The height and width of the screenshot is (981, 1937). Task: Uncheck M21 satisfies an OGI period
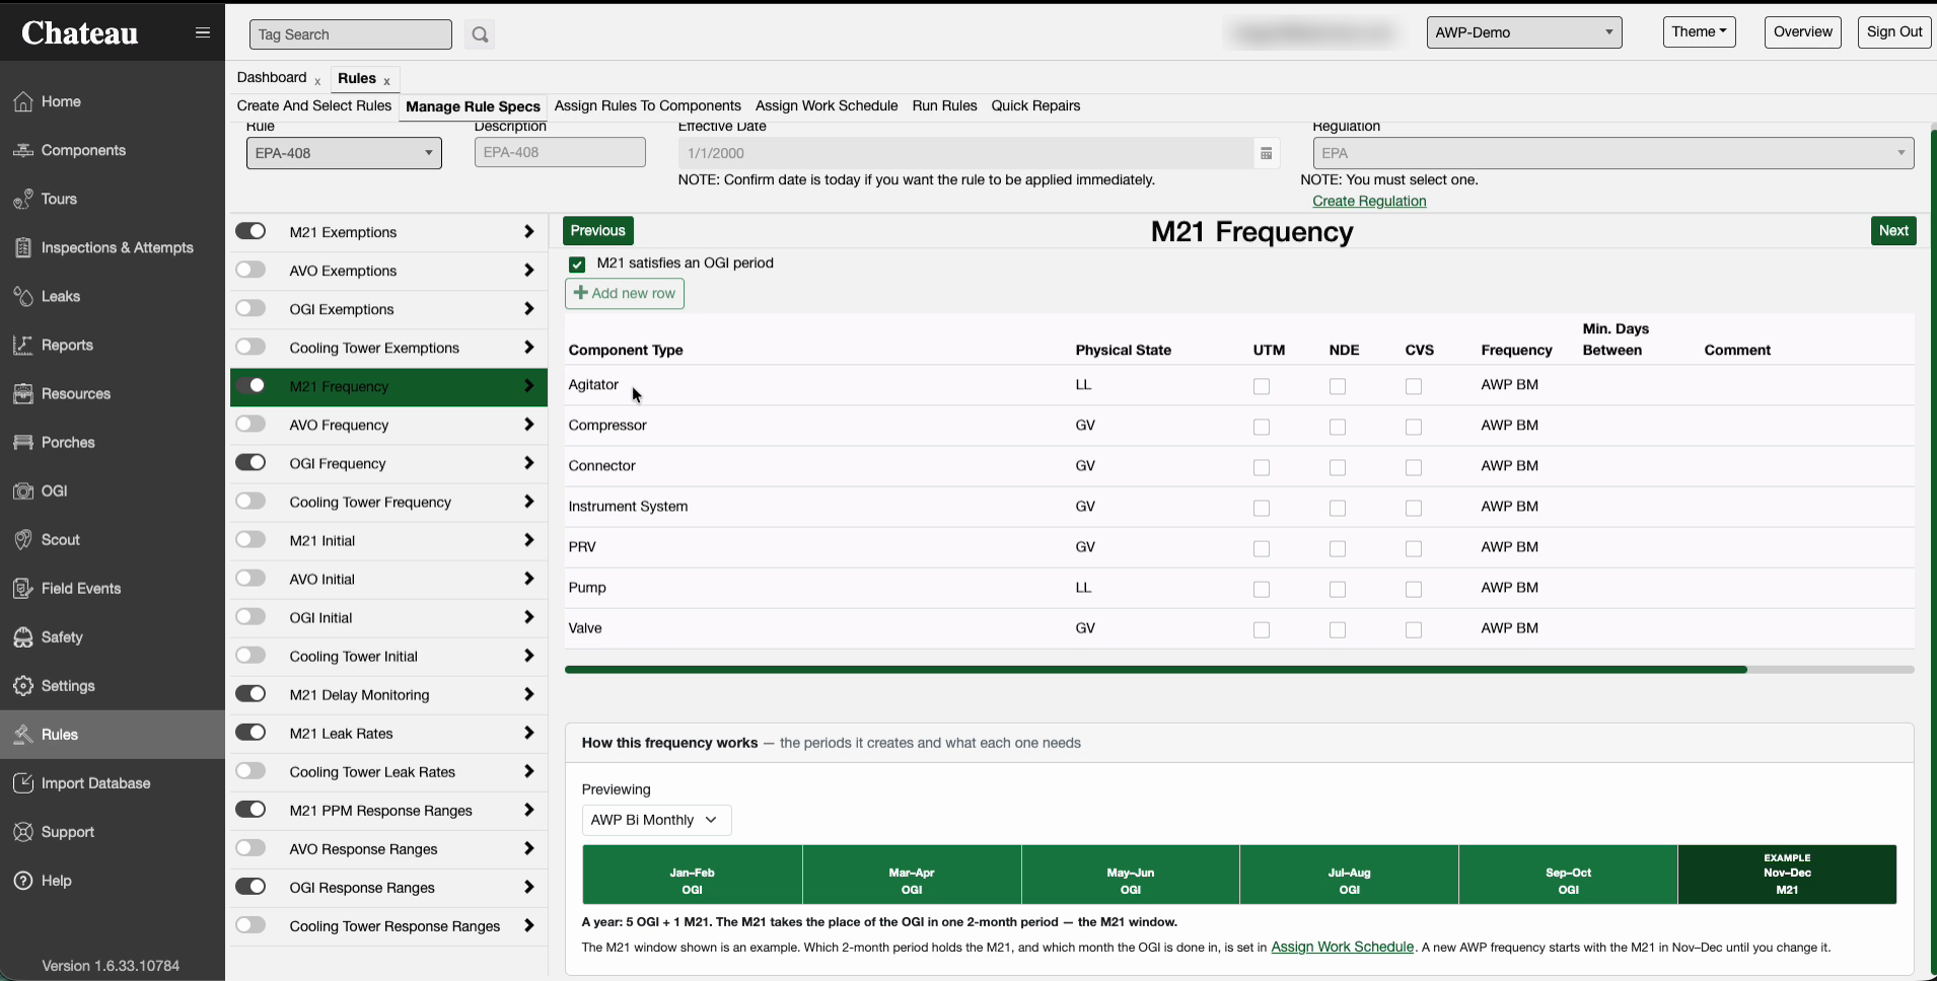pos(577,264)
